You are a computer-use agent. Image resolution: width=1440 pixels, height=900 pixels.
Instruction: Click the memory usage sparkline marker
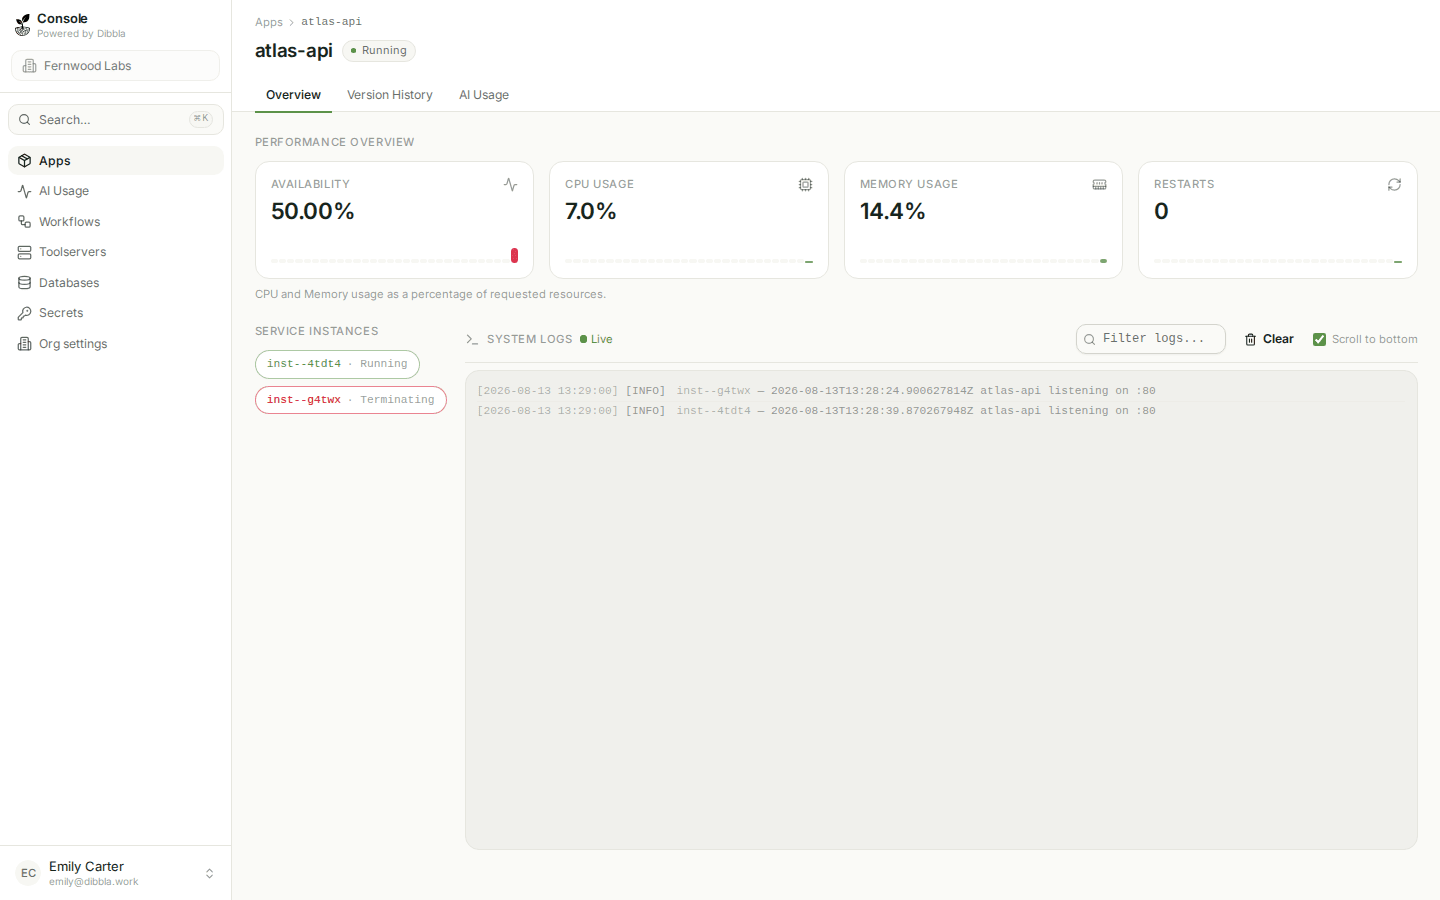pyautogui.click(x=1104, y=261)
